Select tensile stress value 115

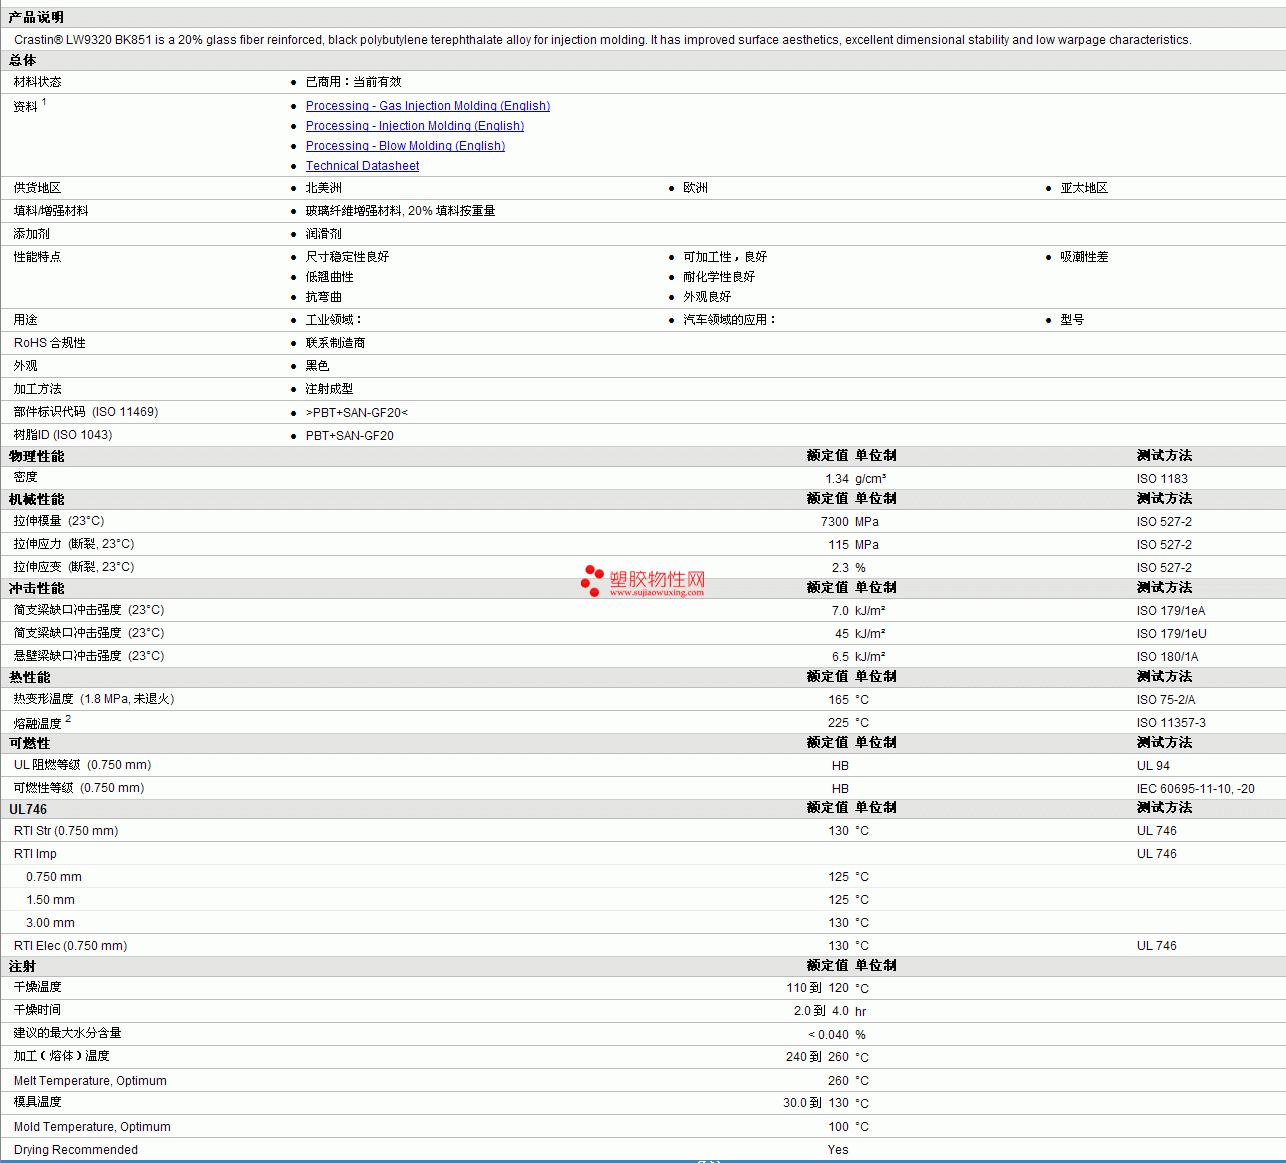[x=838, y=545]
